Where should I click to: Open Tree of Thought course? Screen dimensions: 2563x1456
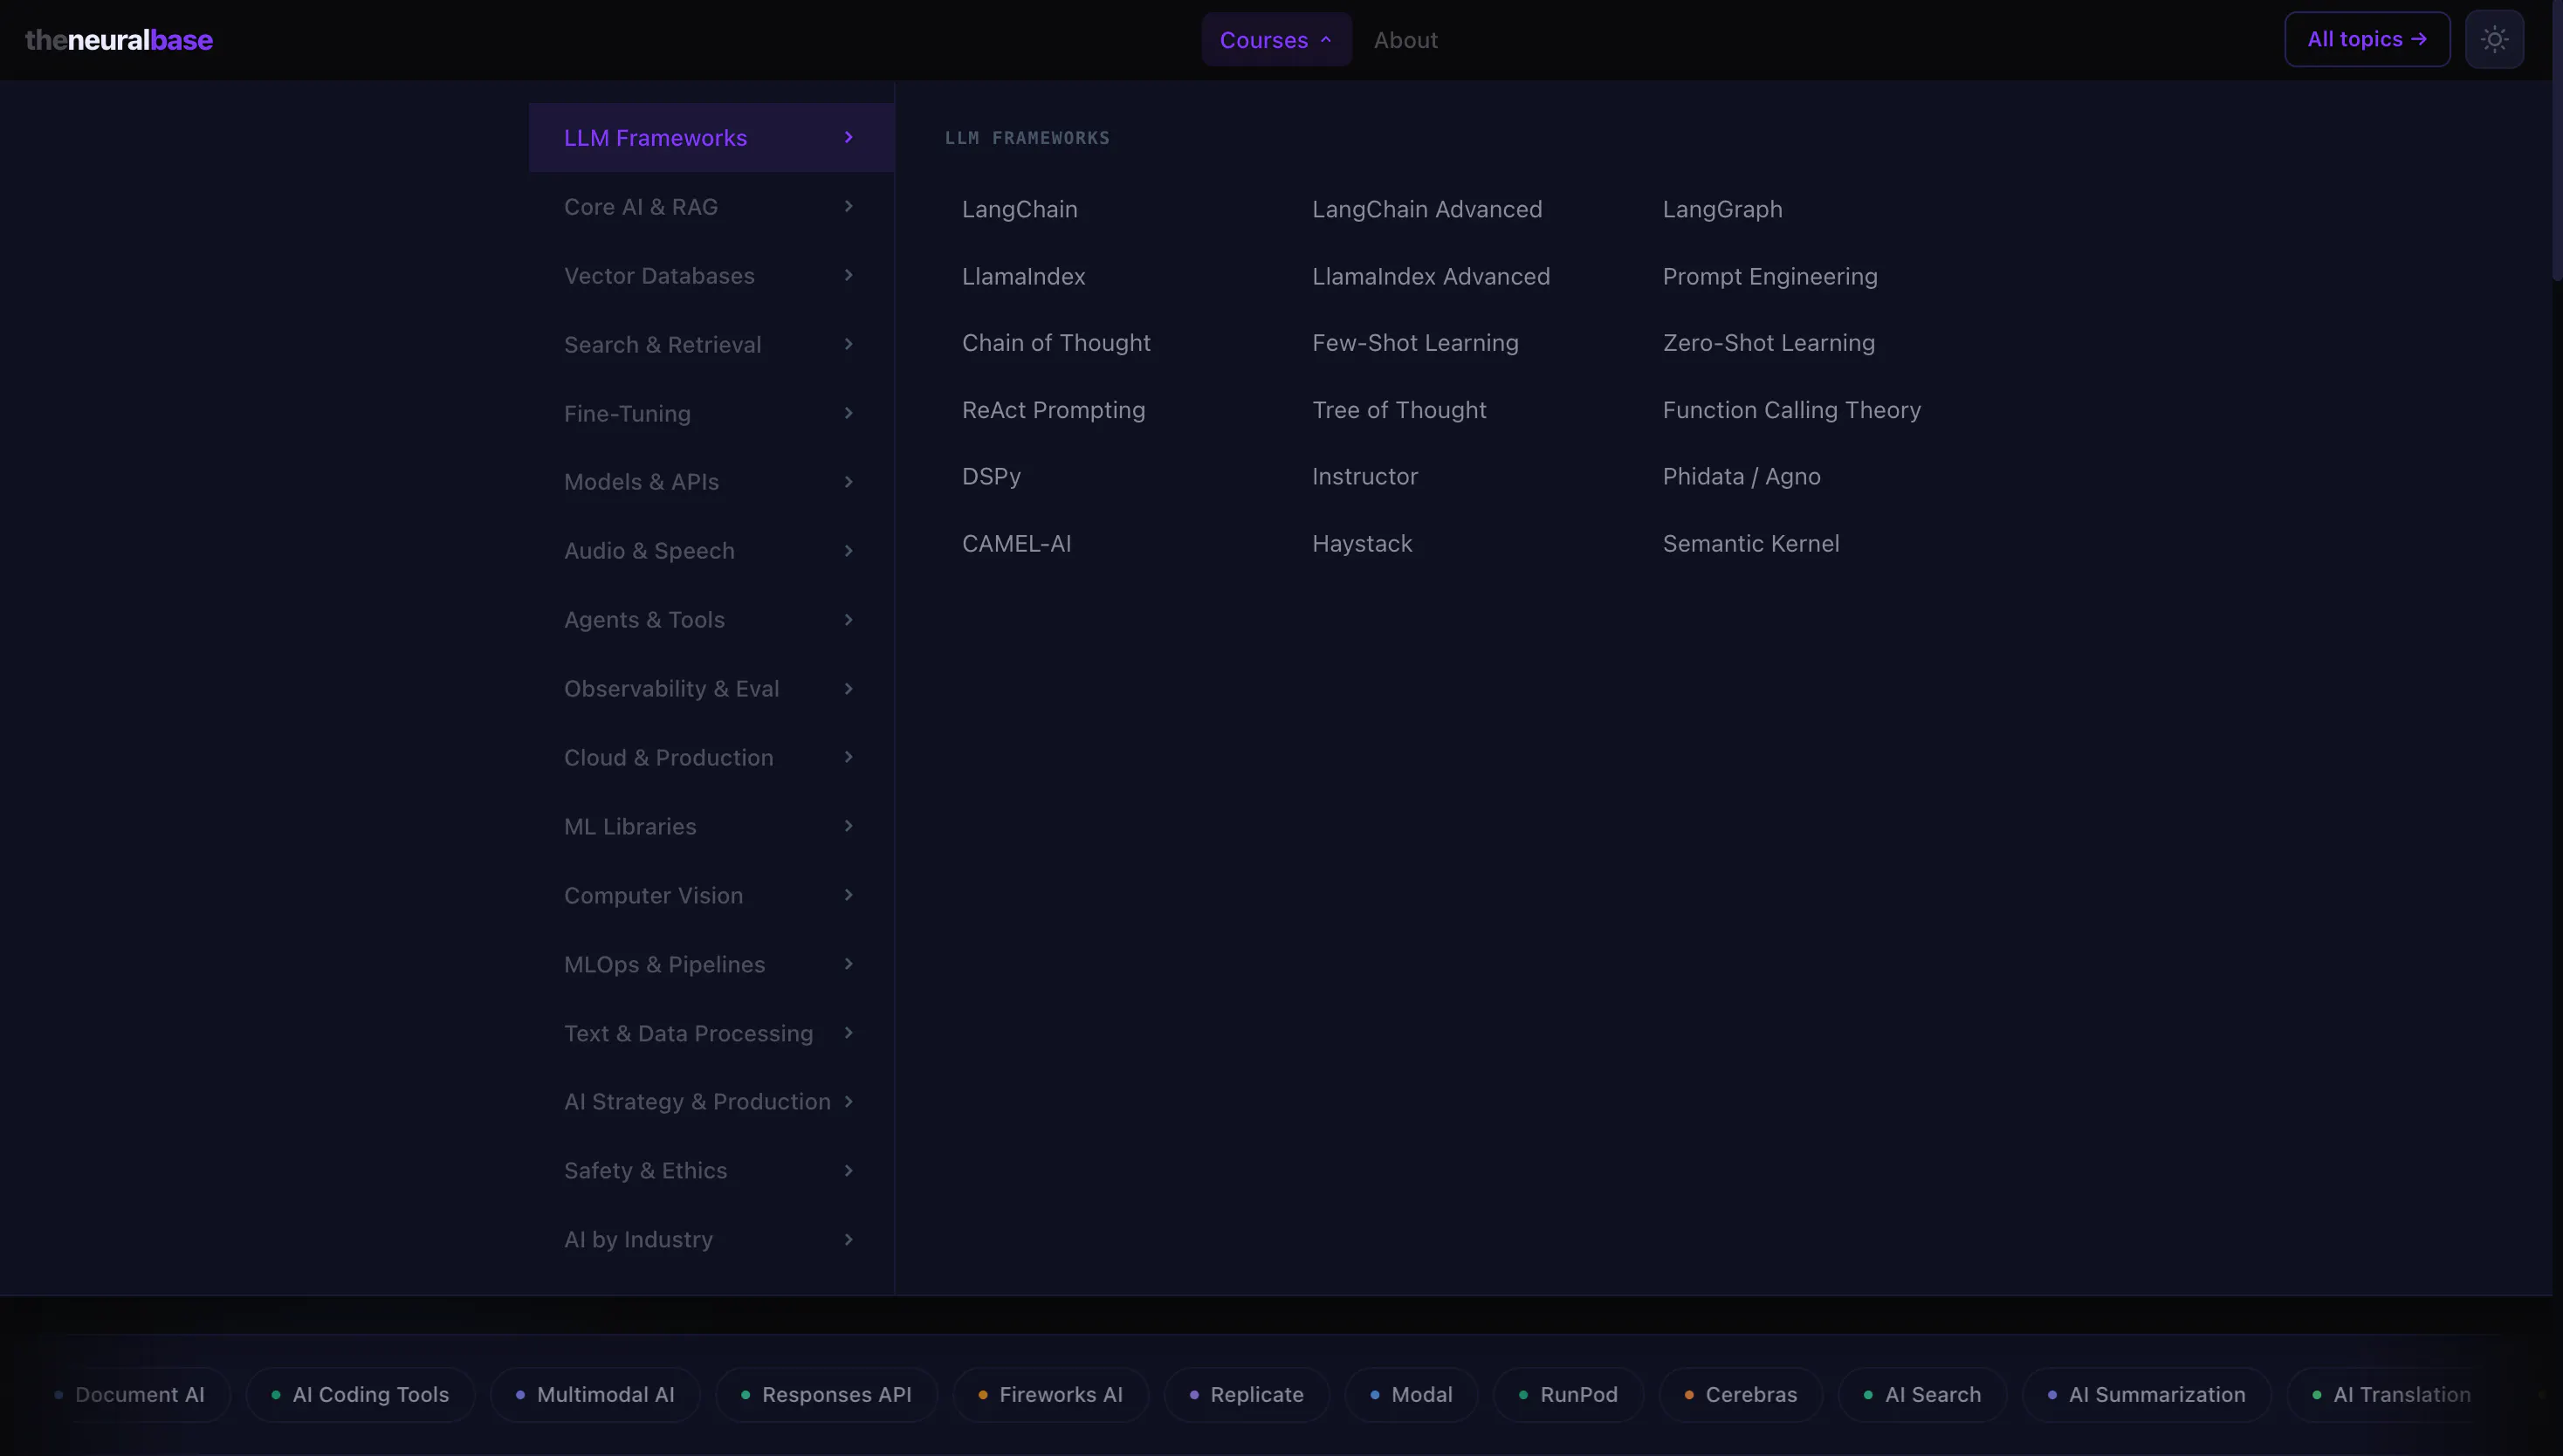click(x=1399, y=410)
